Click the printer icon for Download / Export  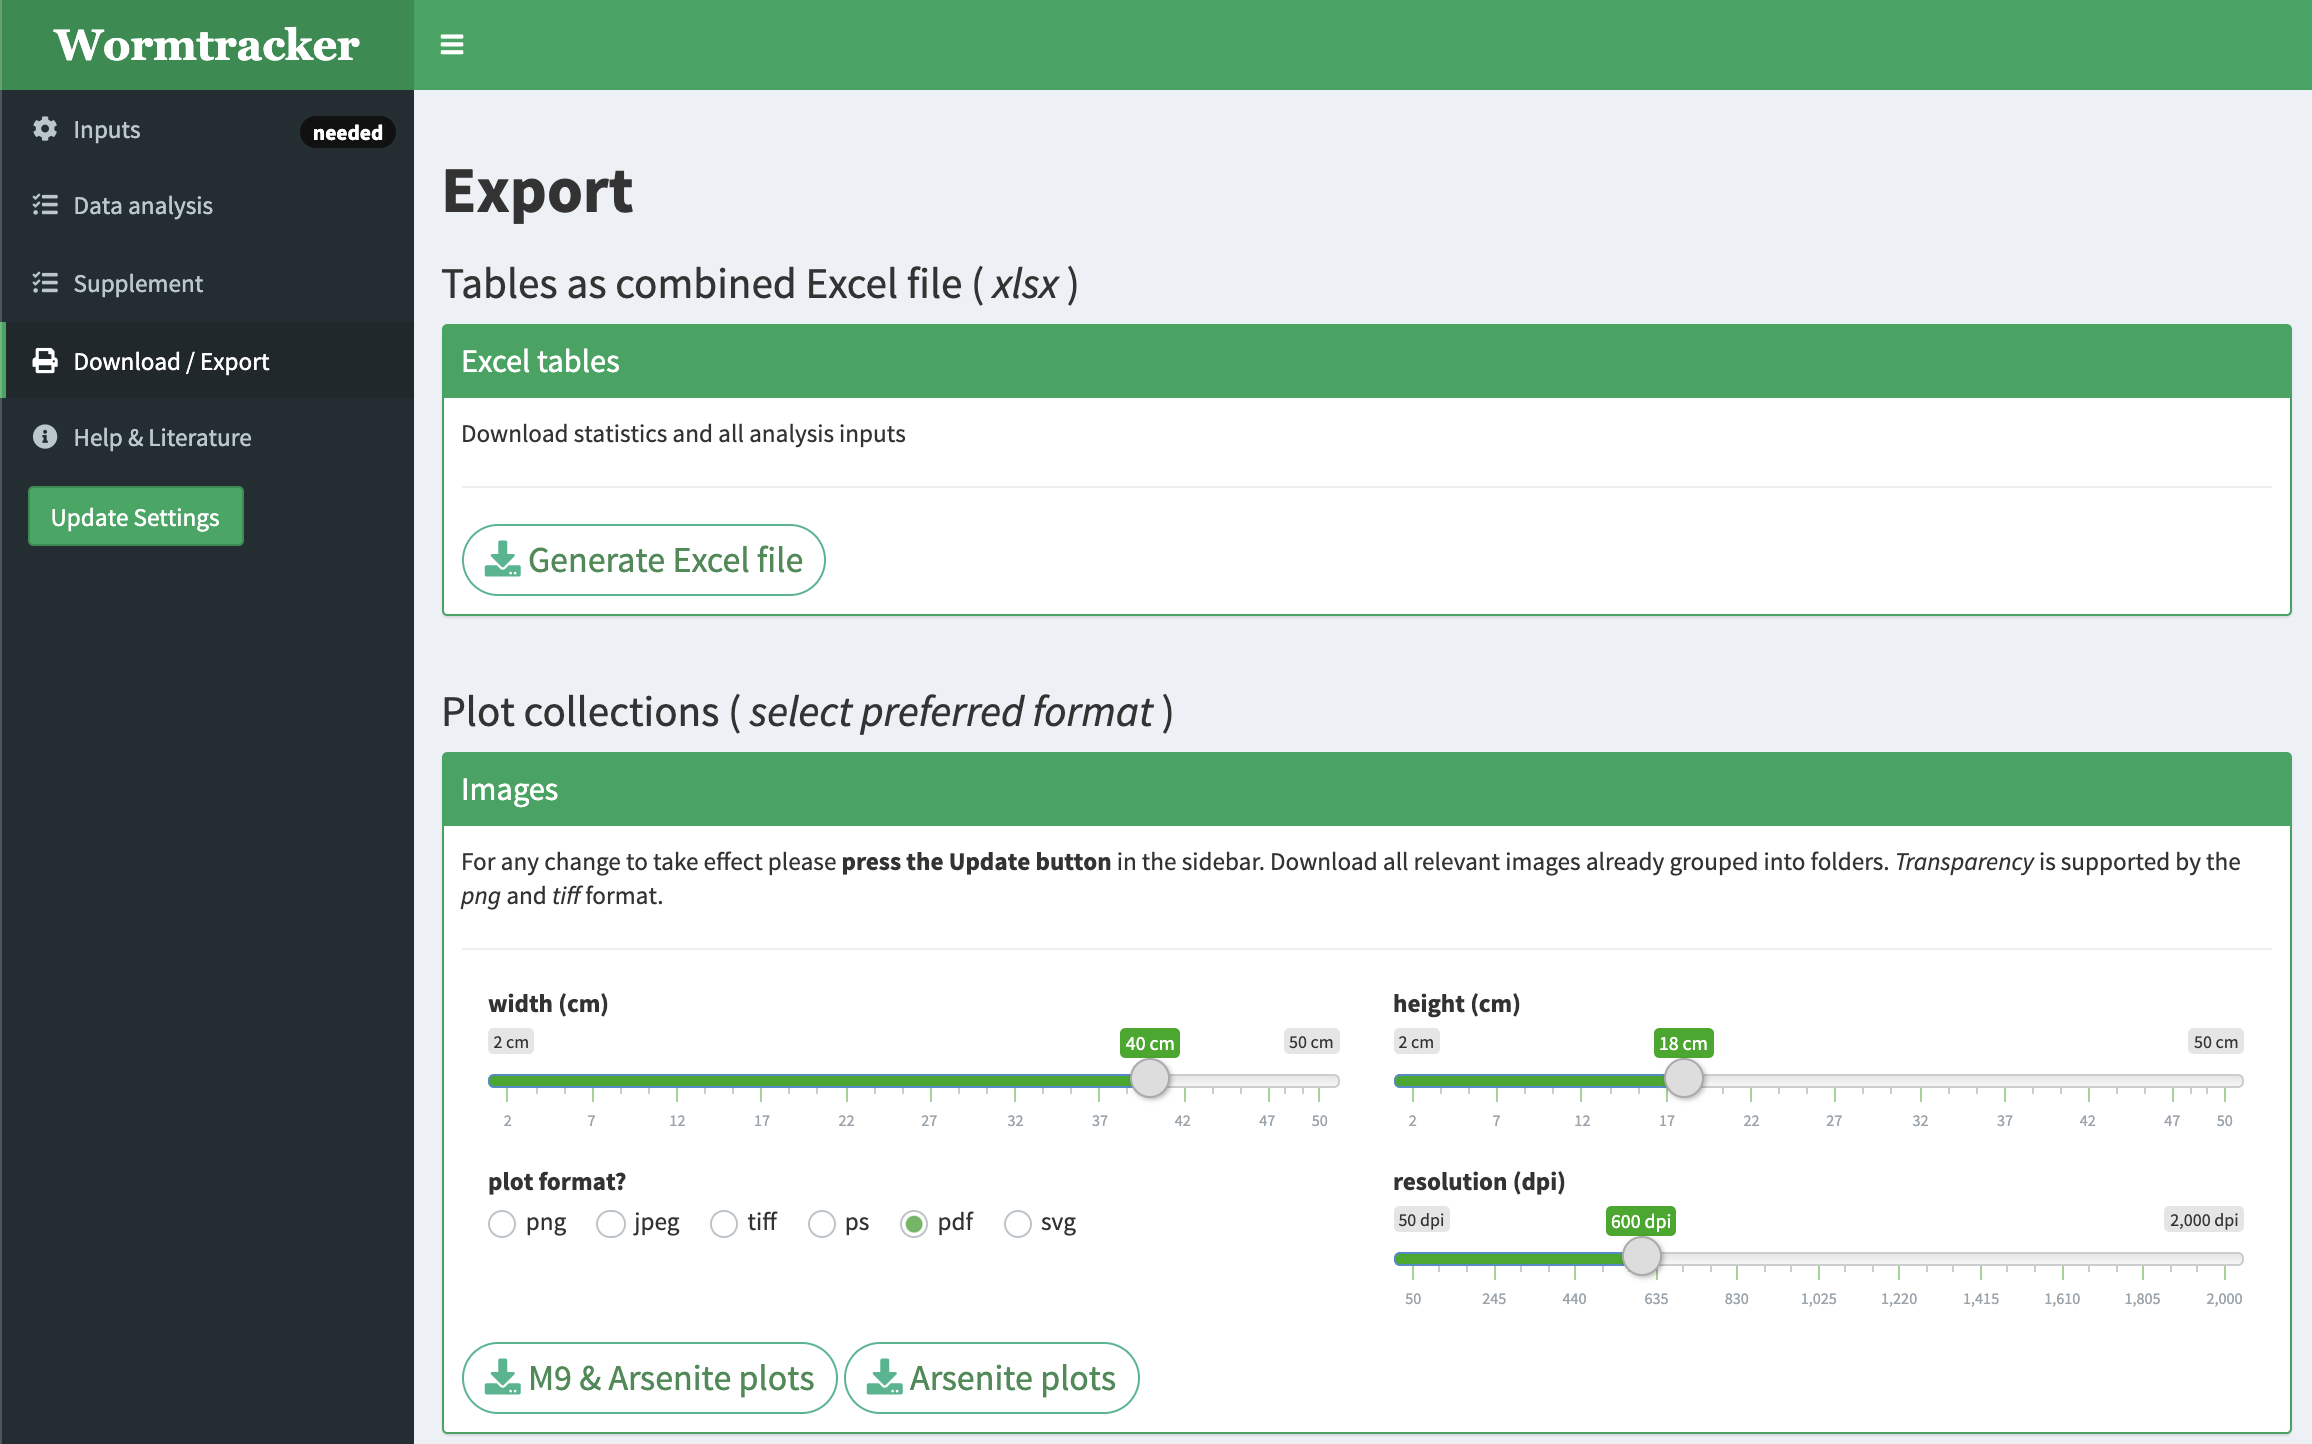pyautogui.click(x=45, y=361)
